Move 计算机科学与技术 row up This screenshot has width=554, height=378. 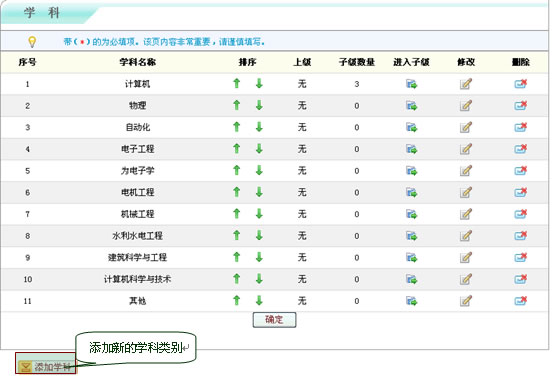click(x=237, y=279)
